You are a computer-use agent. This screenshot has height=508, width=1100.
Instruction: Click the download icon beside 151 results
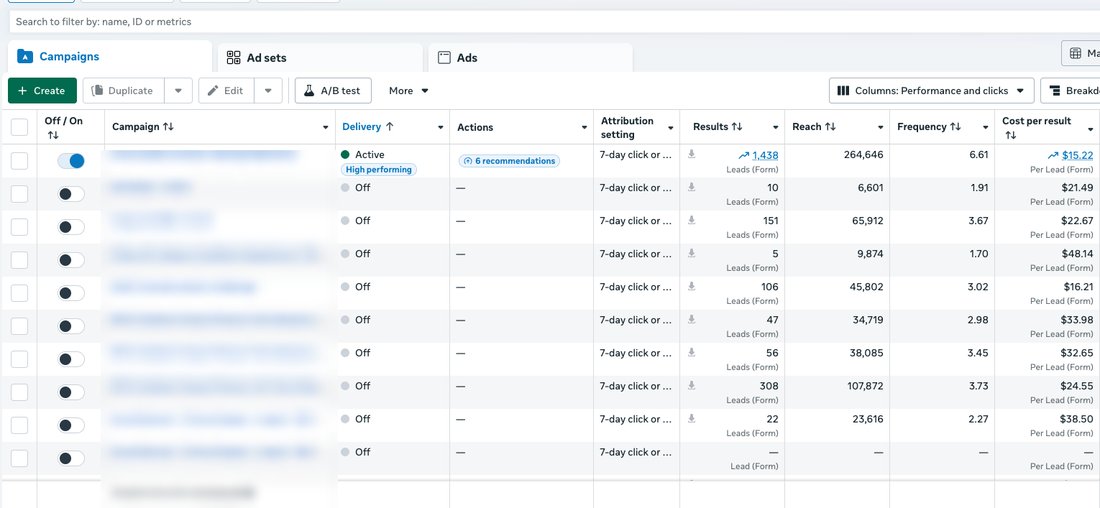click(691, 220)
